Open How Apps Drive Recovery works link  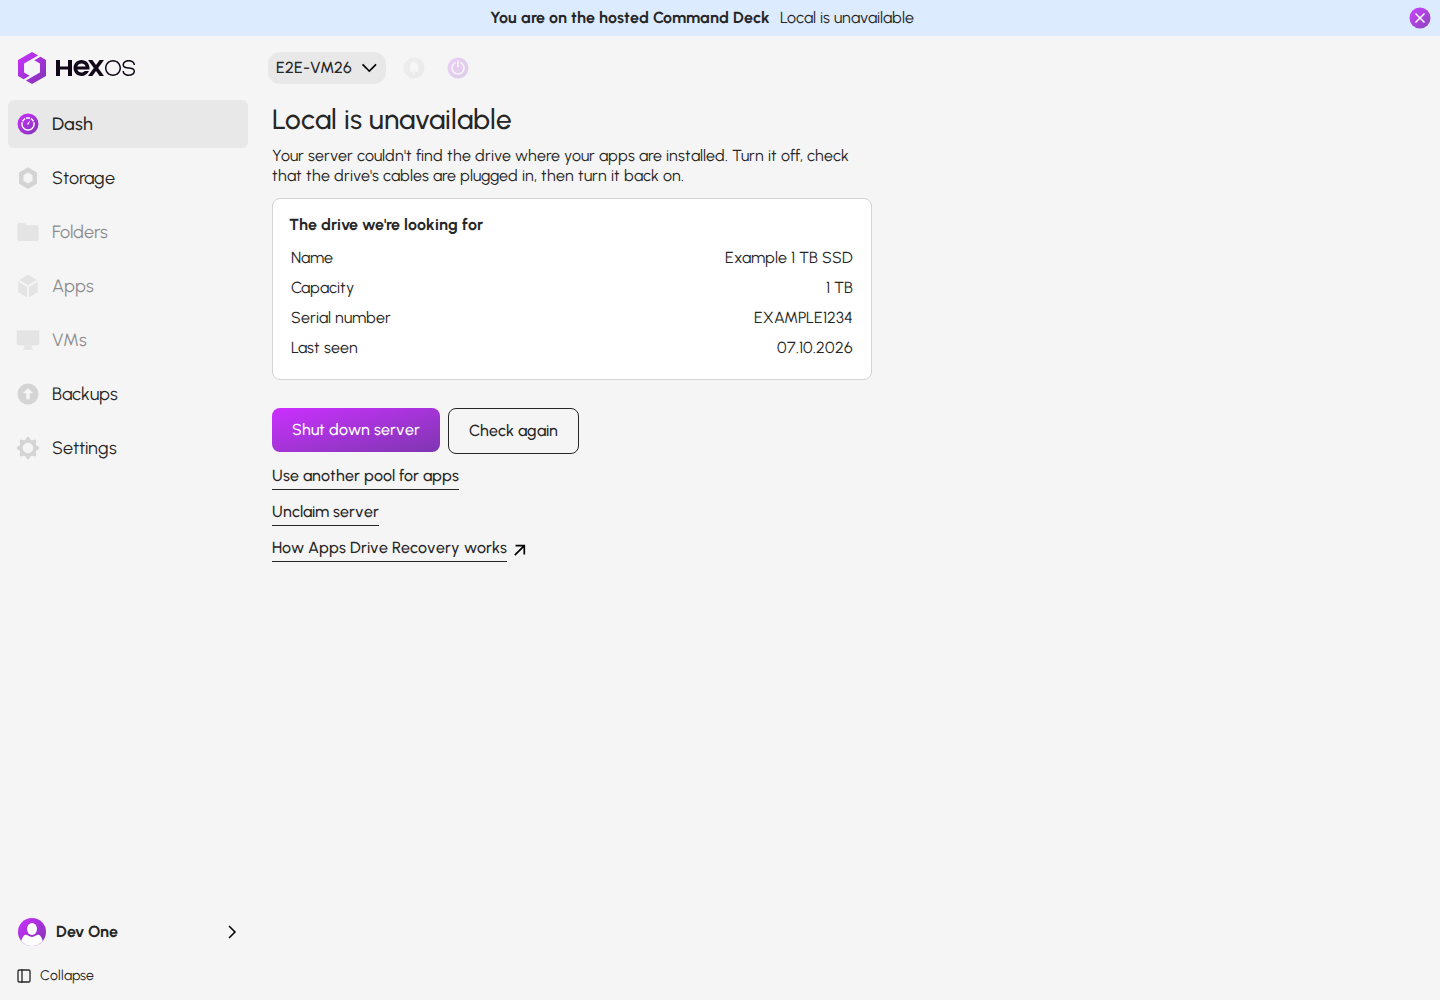(389, 548)
